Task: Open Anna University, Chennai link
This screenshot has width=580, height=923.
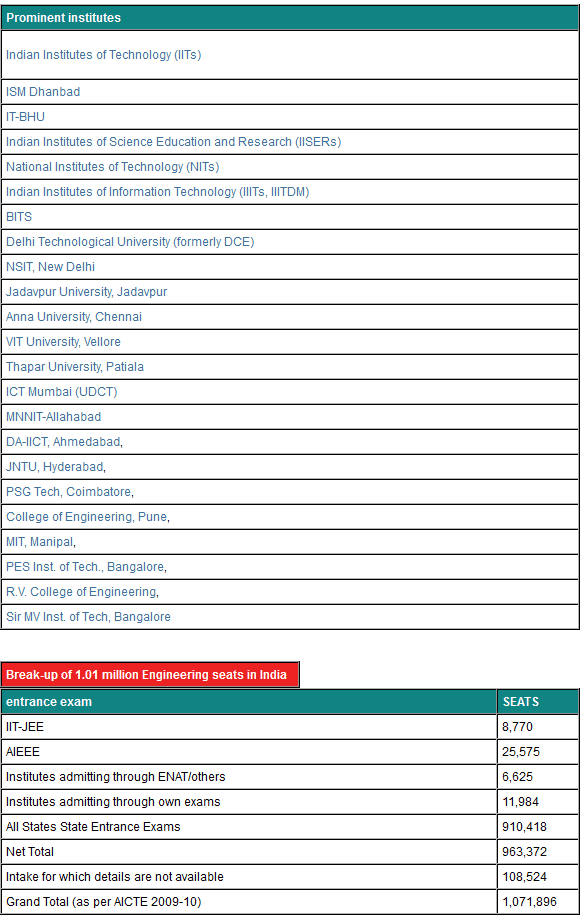Action: coord(74,317)
